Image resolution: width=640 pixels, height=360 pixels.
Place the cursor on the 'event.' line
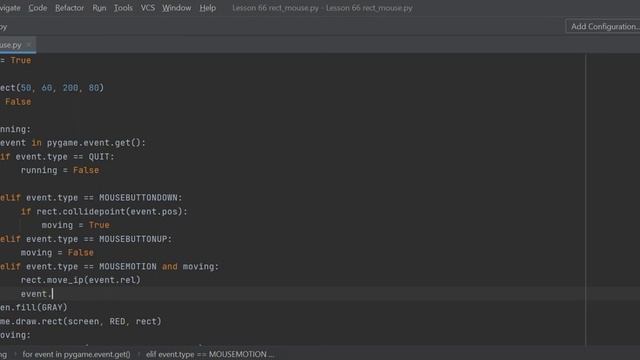click(x=37, y=293)
